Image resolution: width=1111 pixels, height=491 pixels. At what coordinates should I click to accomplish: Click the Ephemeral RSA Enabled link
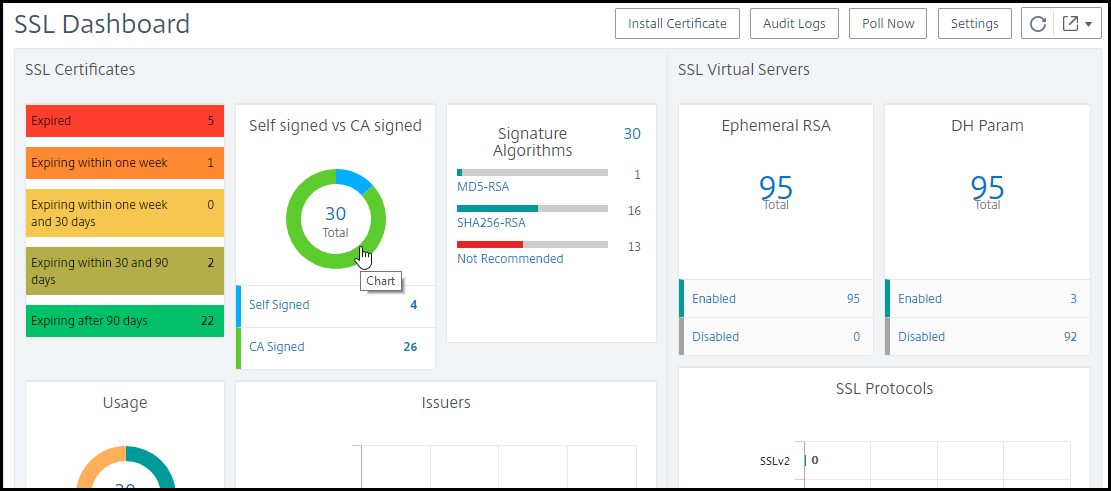(x=714, y=298)
